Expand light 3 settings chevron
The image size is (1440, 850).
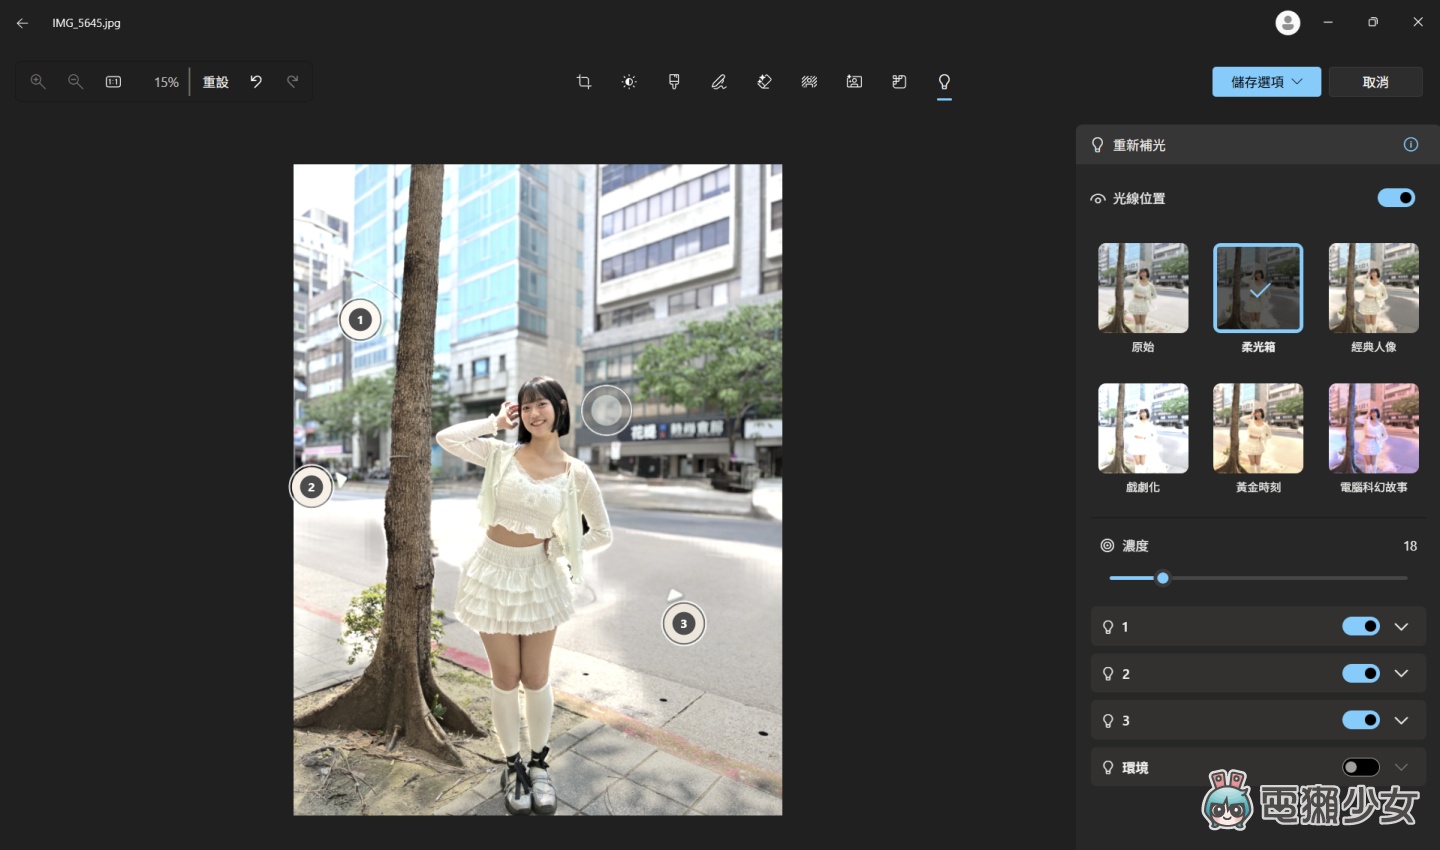pos(1401,721)
